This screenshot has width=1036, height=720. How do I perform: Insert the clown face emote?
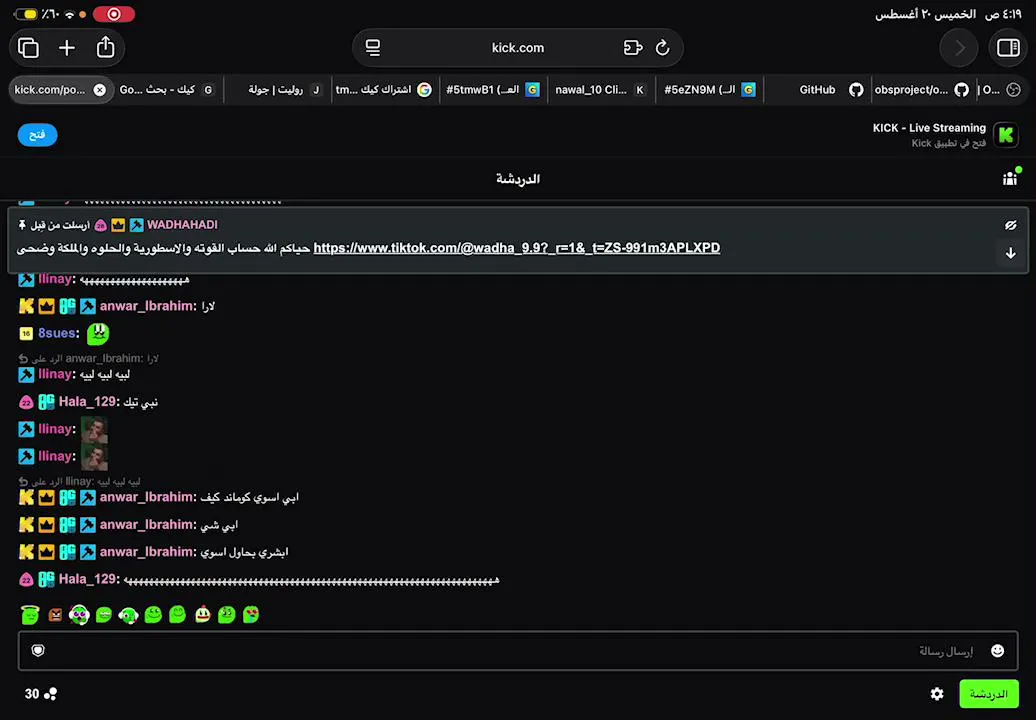click(79, 615)
